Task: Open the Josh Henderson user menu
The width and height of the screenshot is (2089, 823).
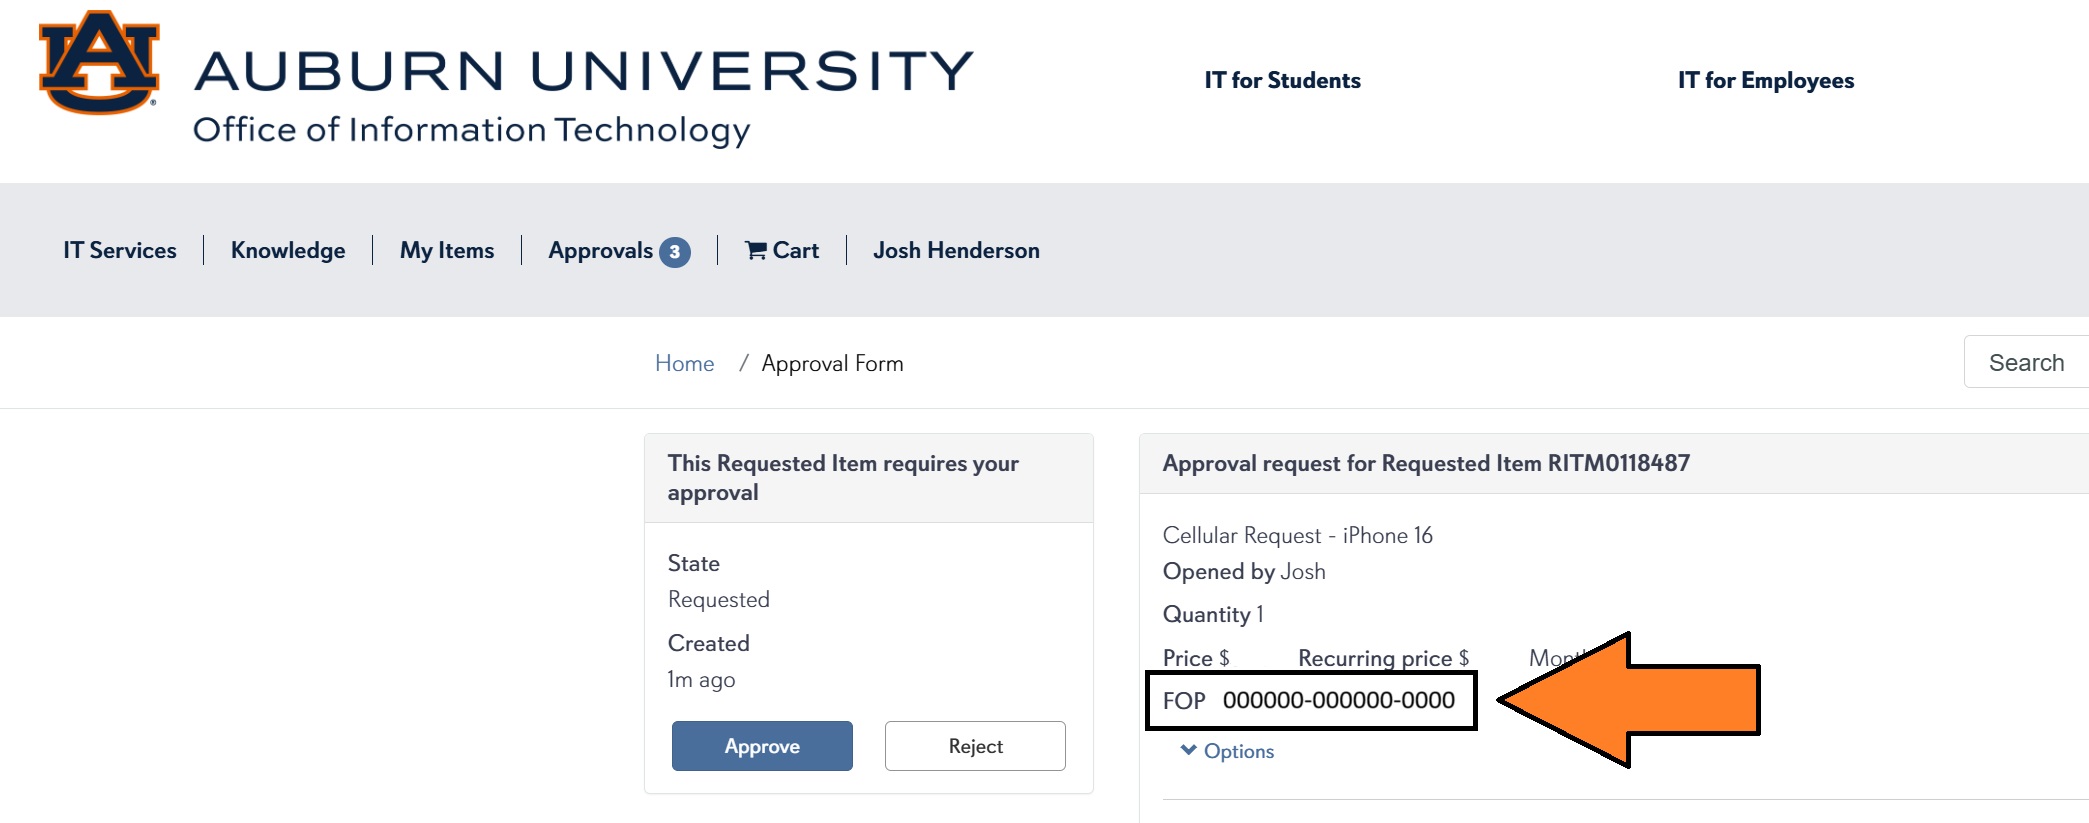Action: click(956, 251)
